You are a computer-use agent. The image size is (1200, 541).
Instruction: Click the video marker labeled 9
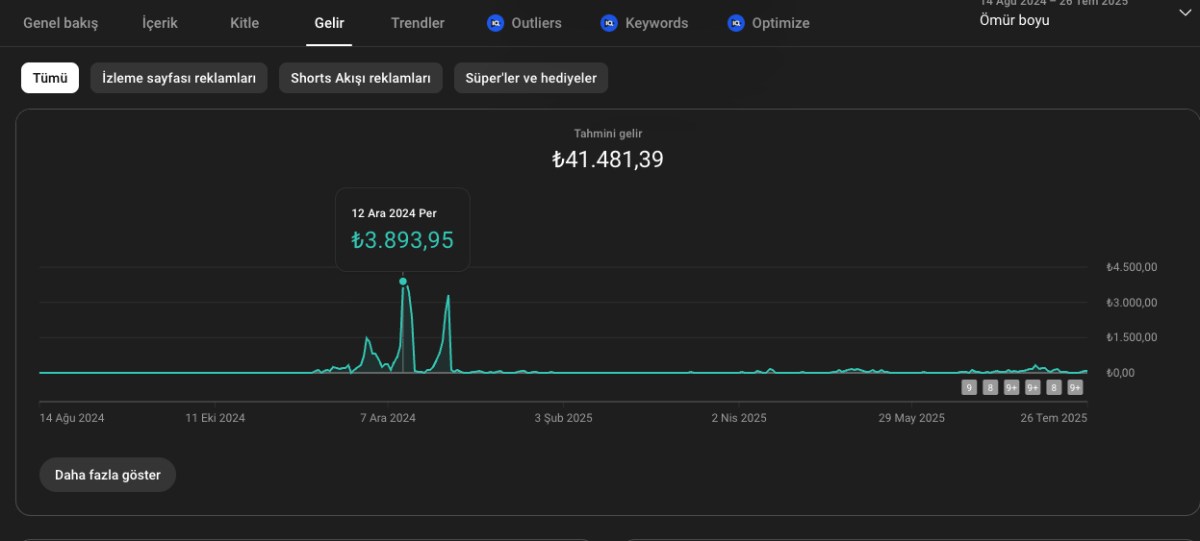click(968, 388)
